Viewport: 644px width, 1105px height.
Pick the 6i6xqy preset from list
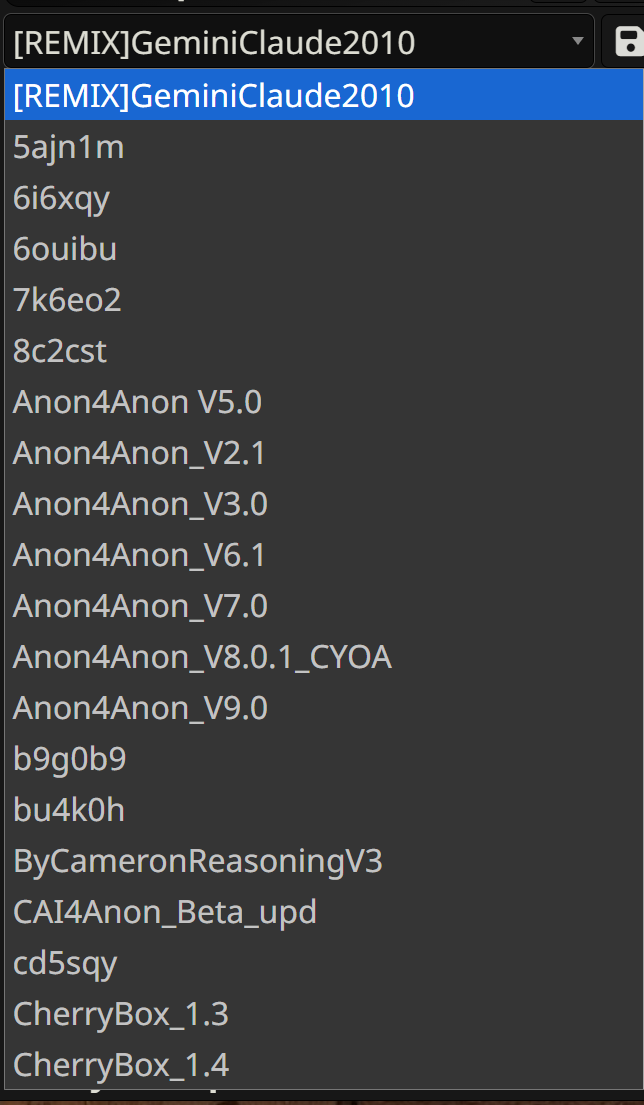[62, 199]
